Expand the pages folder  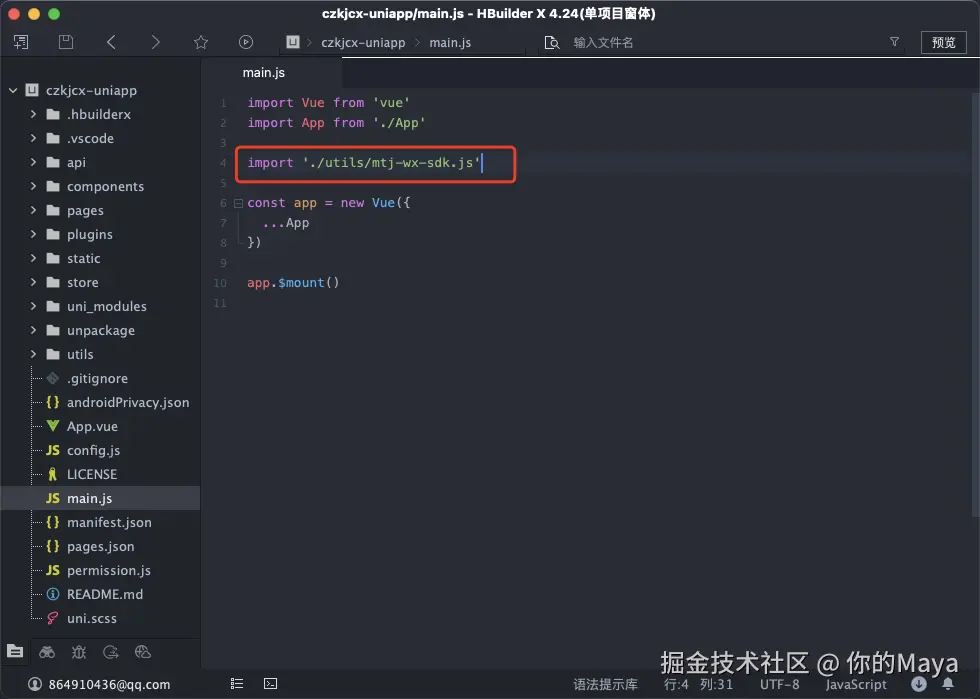[33, 211]
